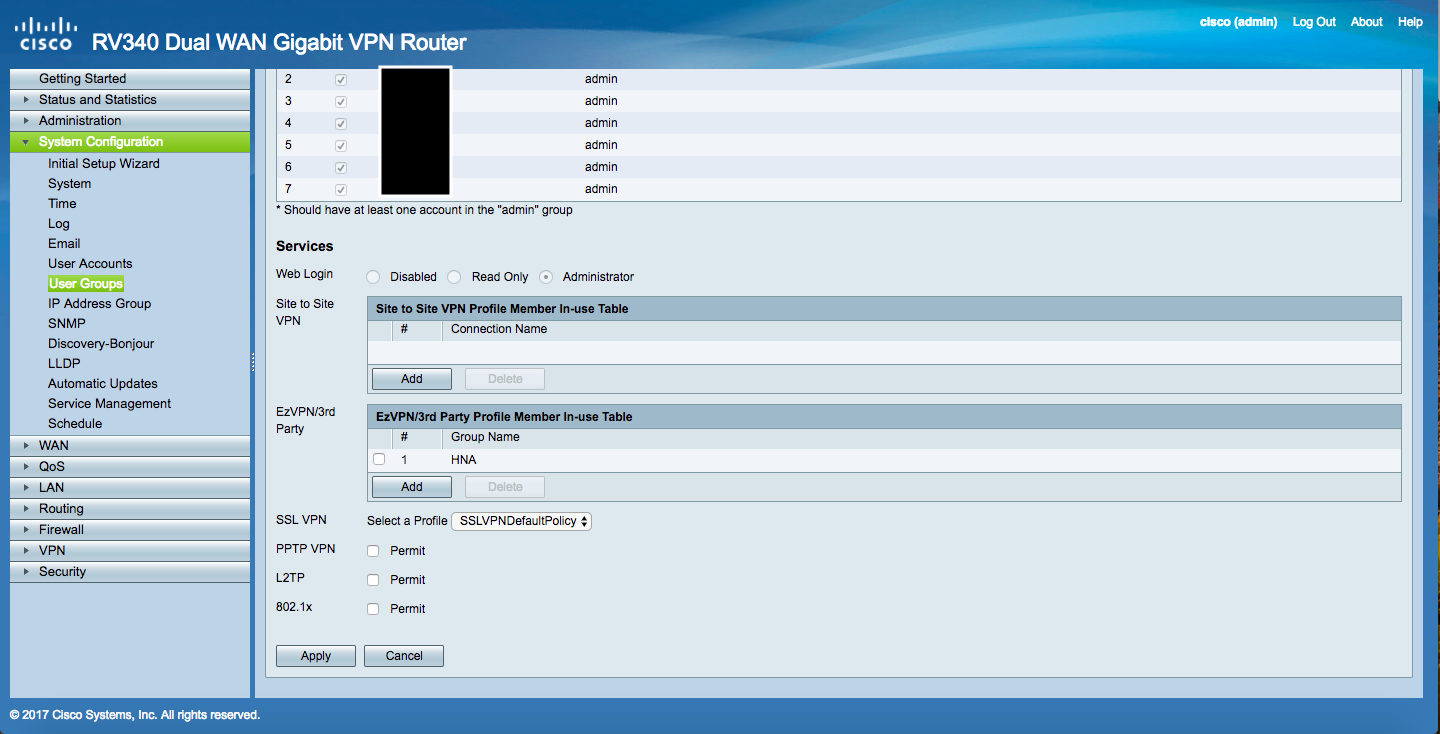This screenshot has height=734, width=1440.
Task: Click Delete in EzVPN/3rd Party table
Action: pos(505,487)
